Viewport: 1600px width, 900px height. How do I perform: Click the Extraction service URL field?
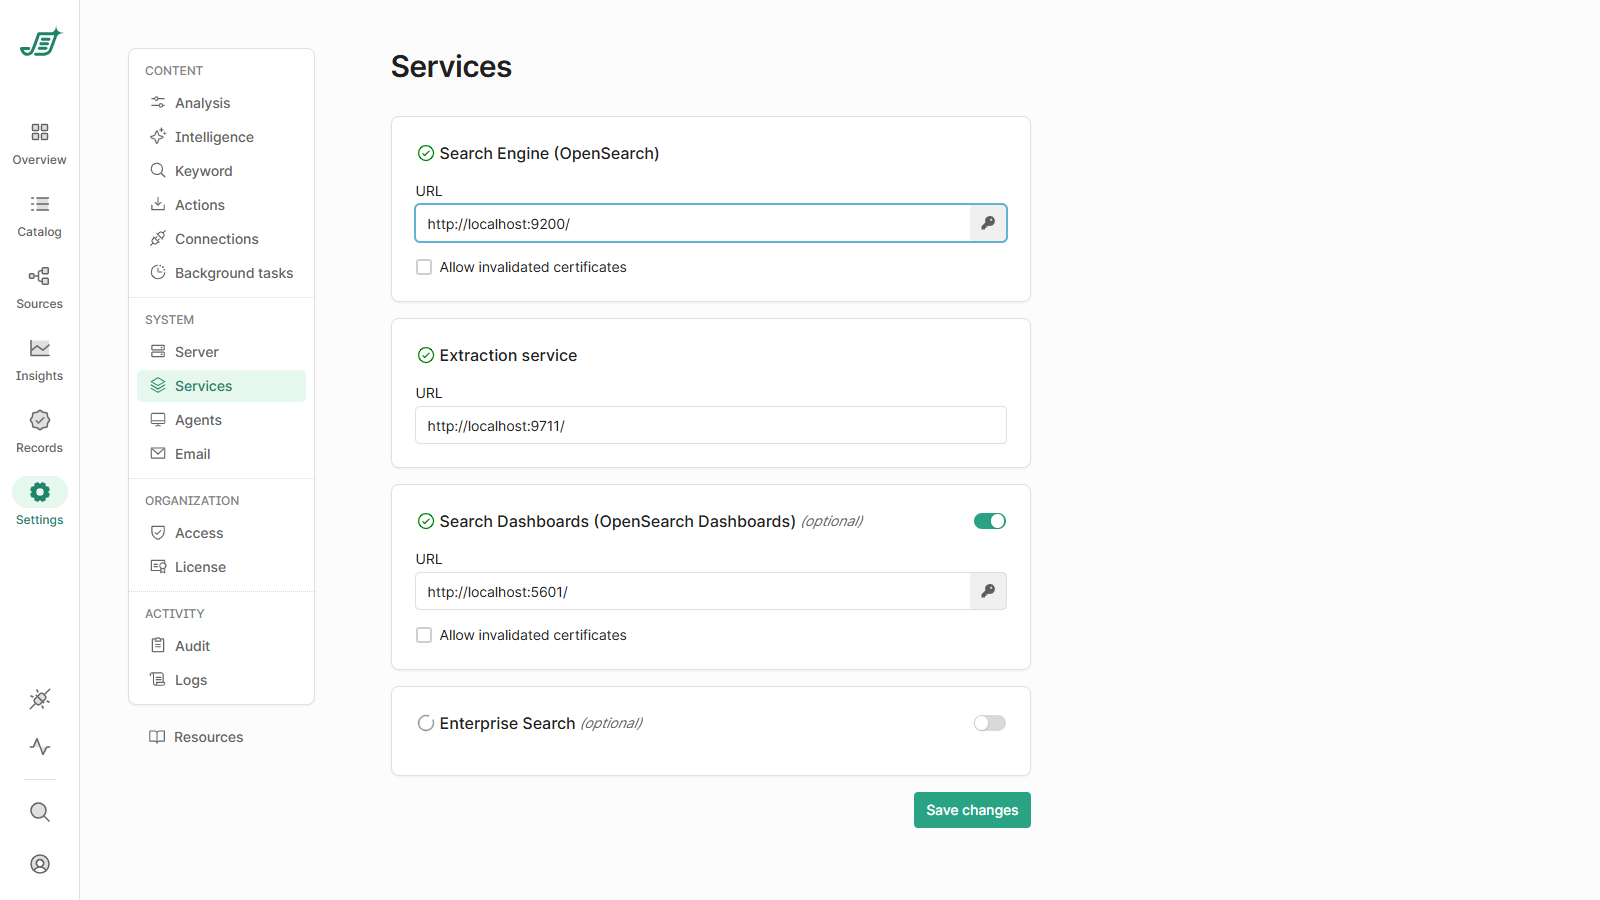click(711, 425)
